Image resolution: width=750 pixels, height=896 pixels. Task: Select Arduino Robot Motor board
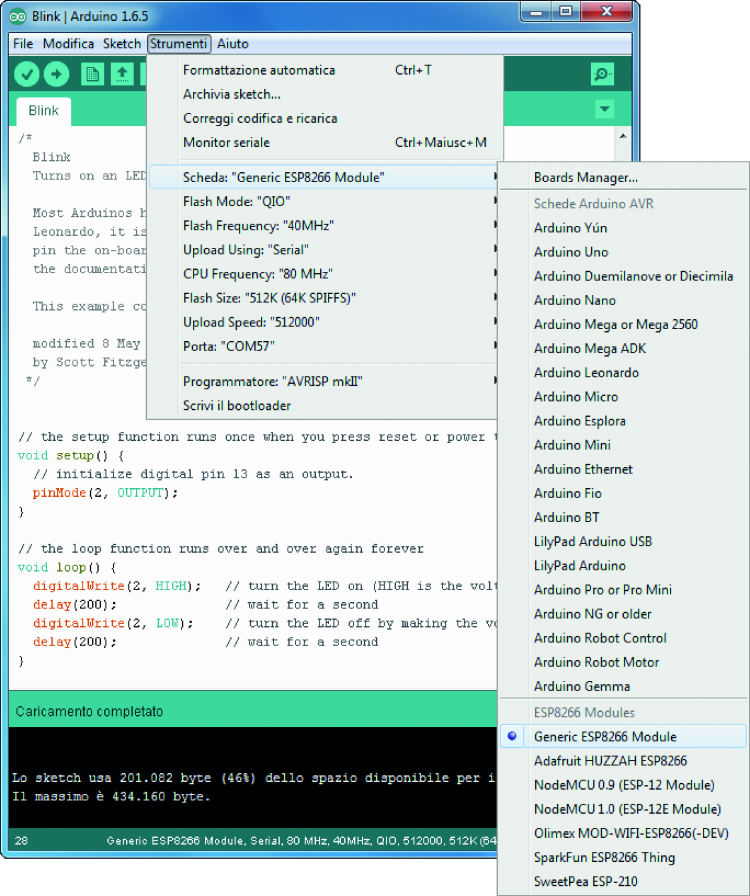click(x=623, y=662)
